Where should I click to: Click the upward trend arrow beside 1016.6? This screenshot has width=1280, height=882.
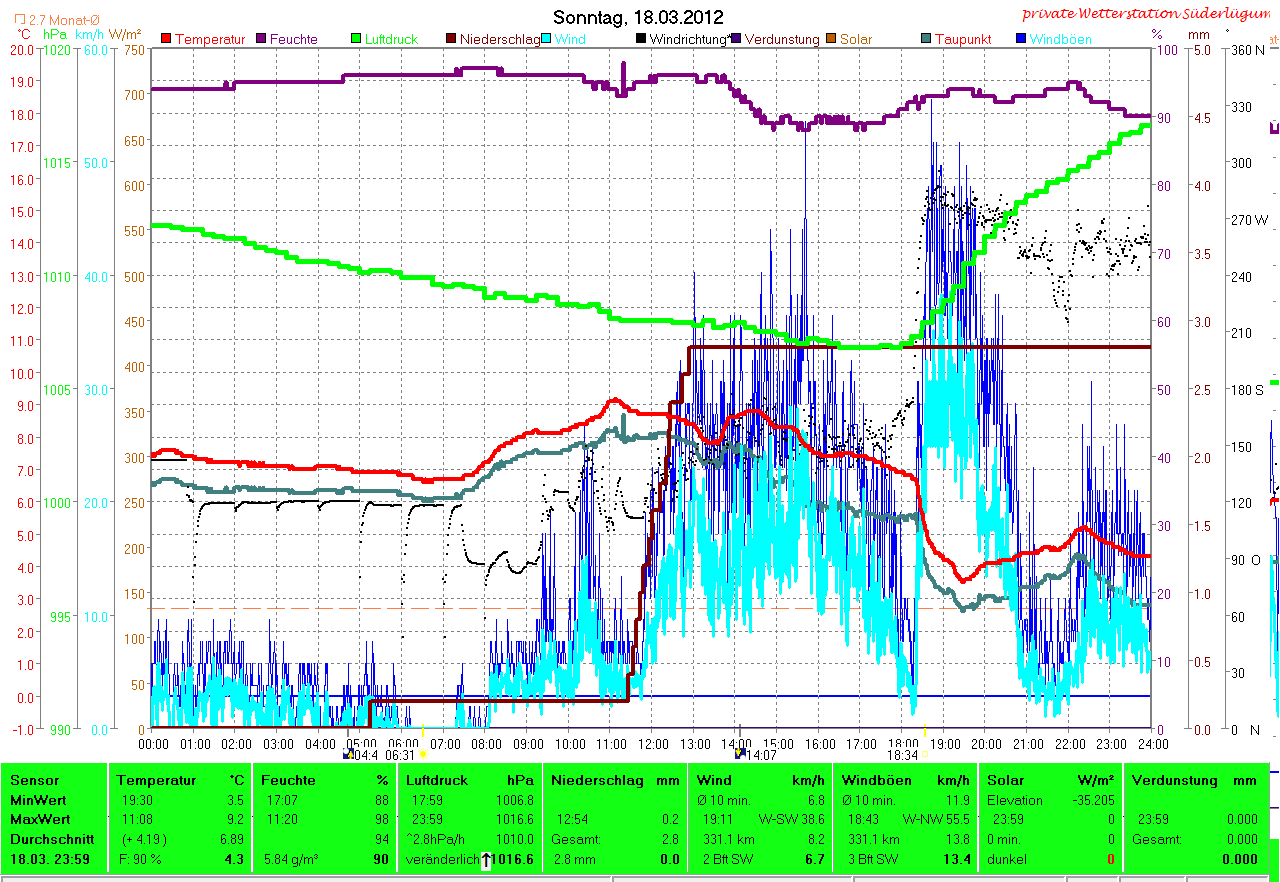tap(486, 859)
